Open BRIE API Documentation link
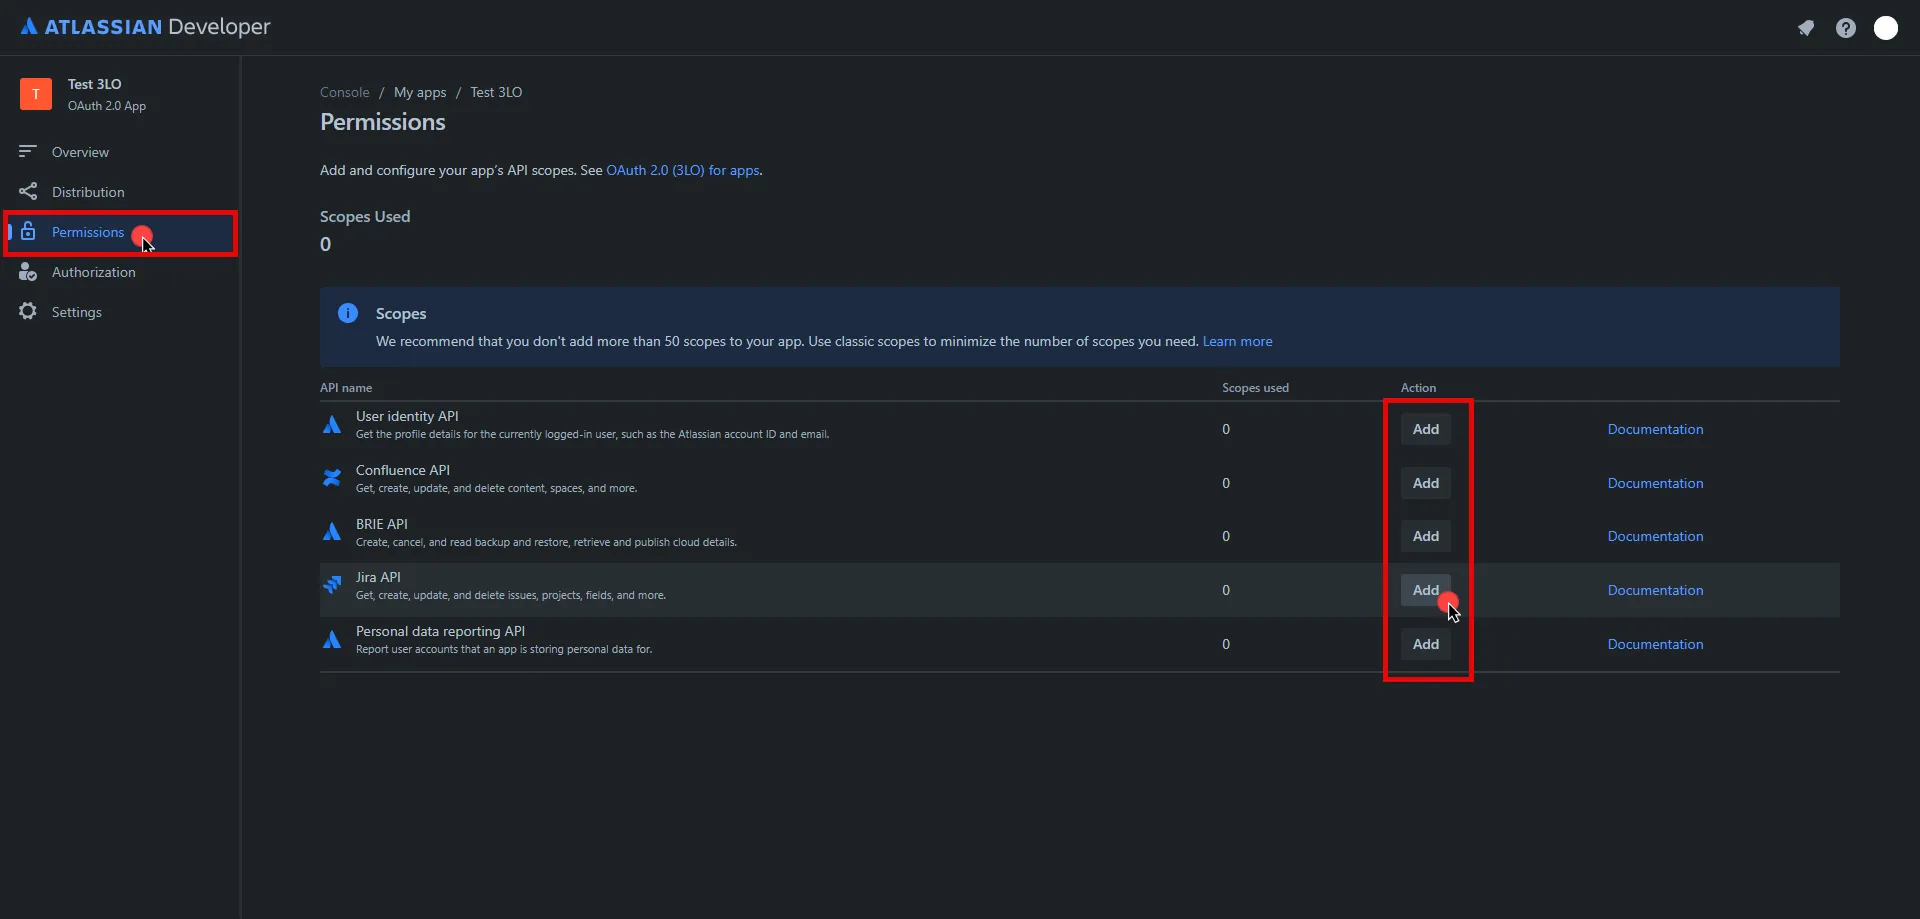 tap(1655, 536)
